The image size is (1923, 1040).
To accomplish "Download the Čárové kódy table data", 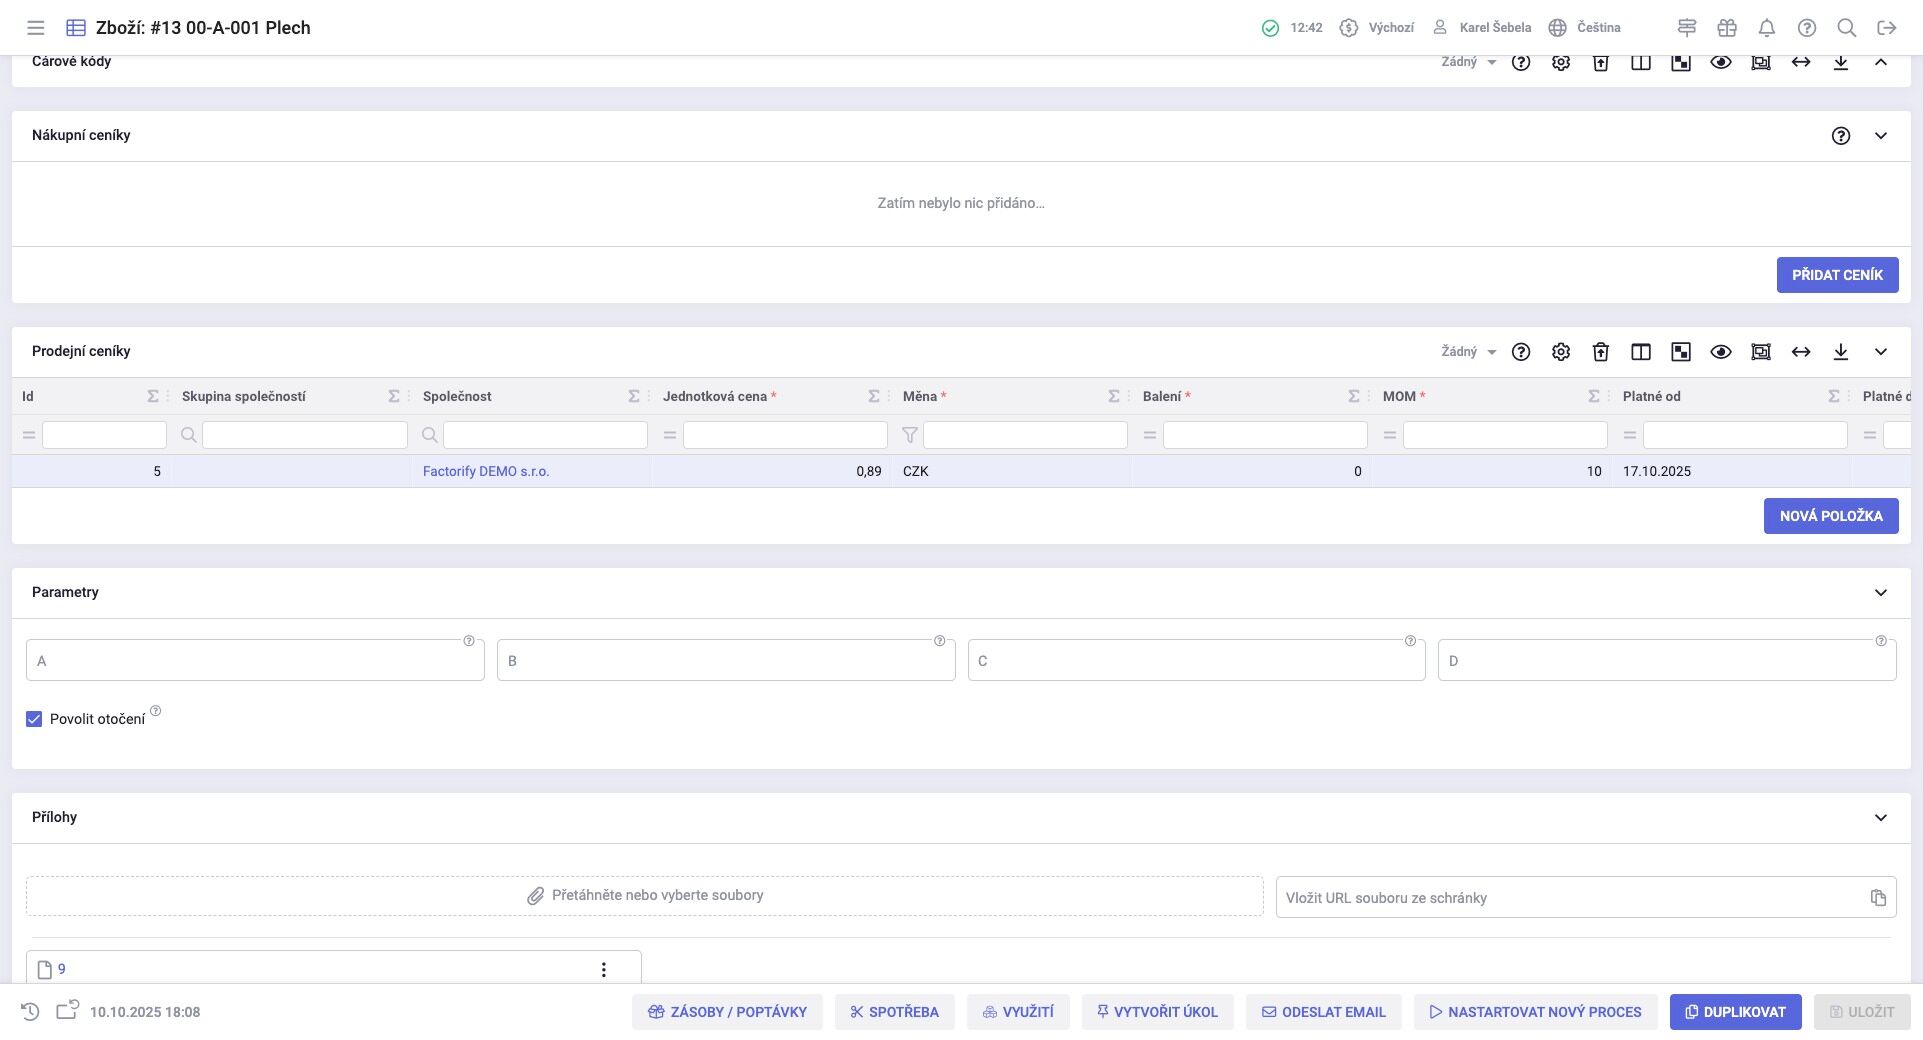I will click(1841, 62).
